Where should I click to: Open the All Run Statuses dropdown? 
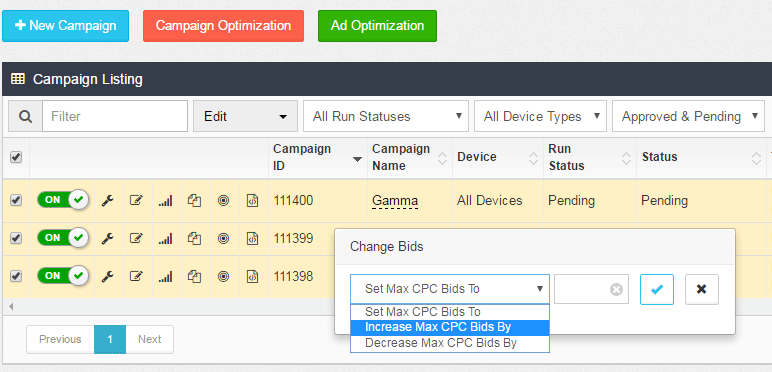pyautogui.click(x=386, y=116)
